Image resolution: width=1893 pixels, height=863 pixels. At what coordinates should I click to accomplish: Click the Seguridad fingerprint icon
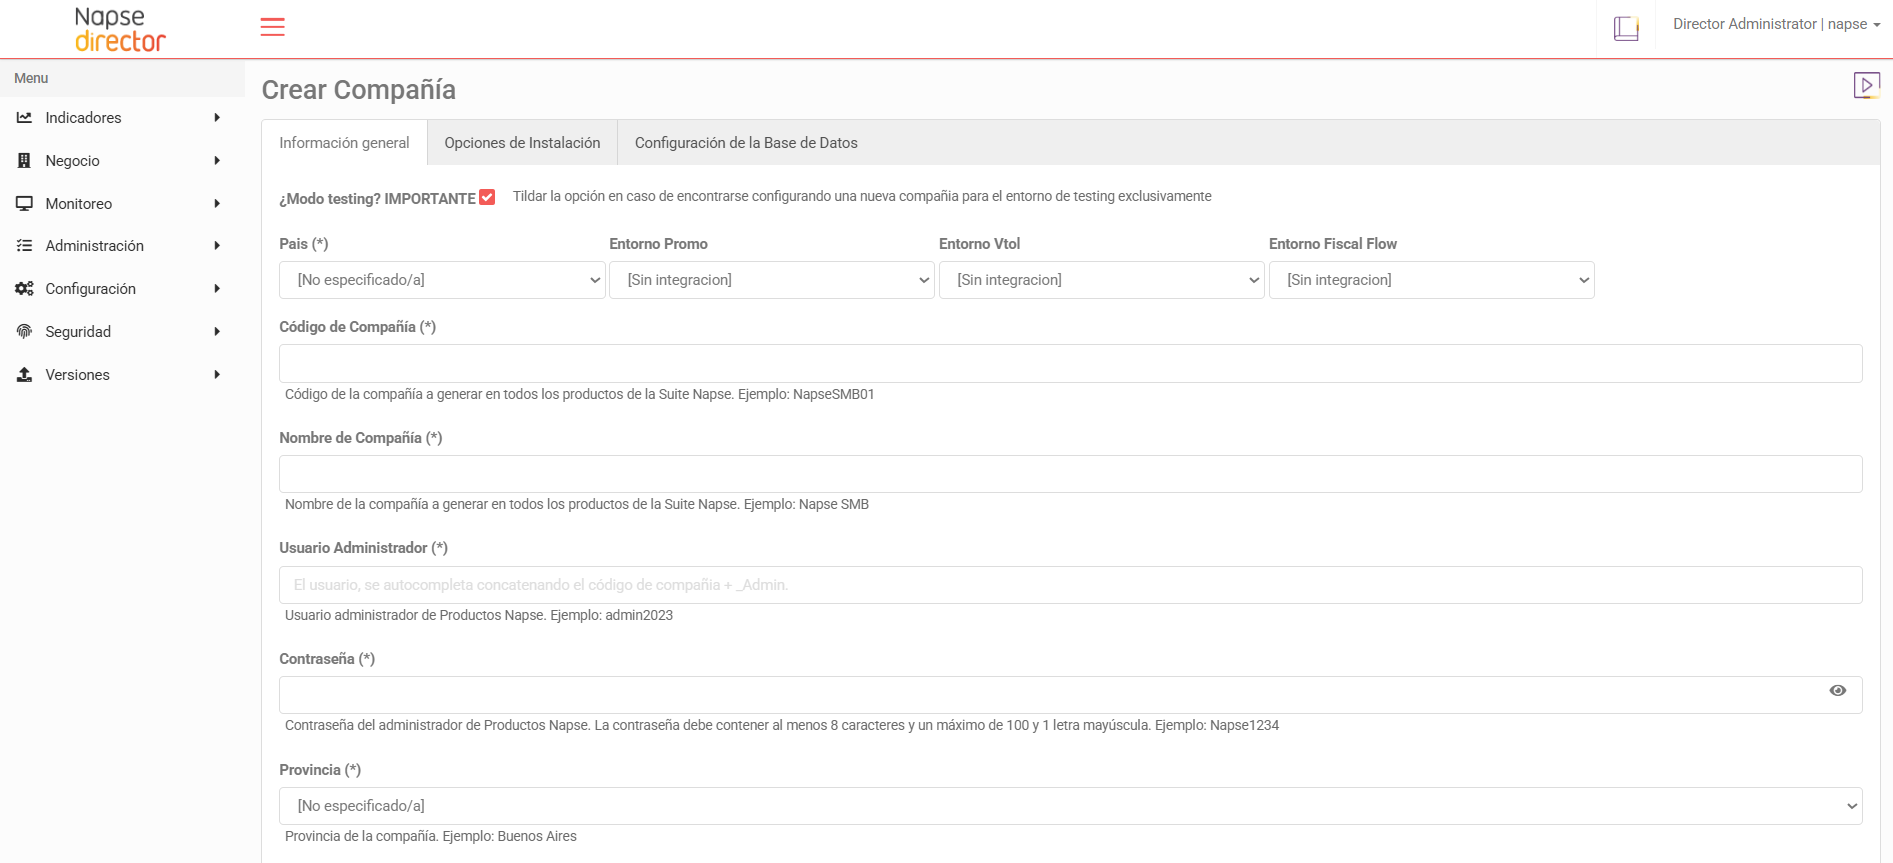pos(24,332)
